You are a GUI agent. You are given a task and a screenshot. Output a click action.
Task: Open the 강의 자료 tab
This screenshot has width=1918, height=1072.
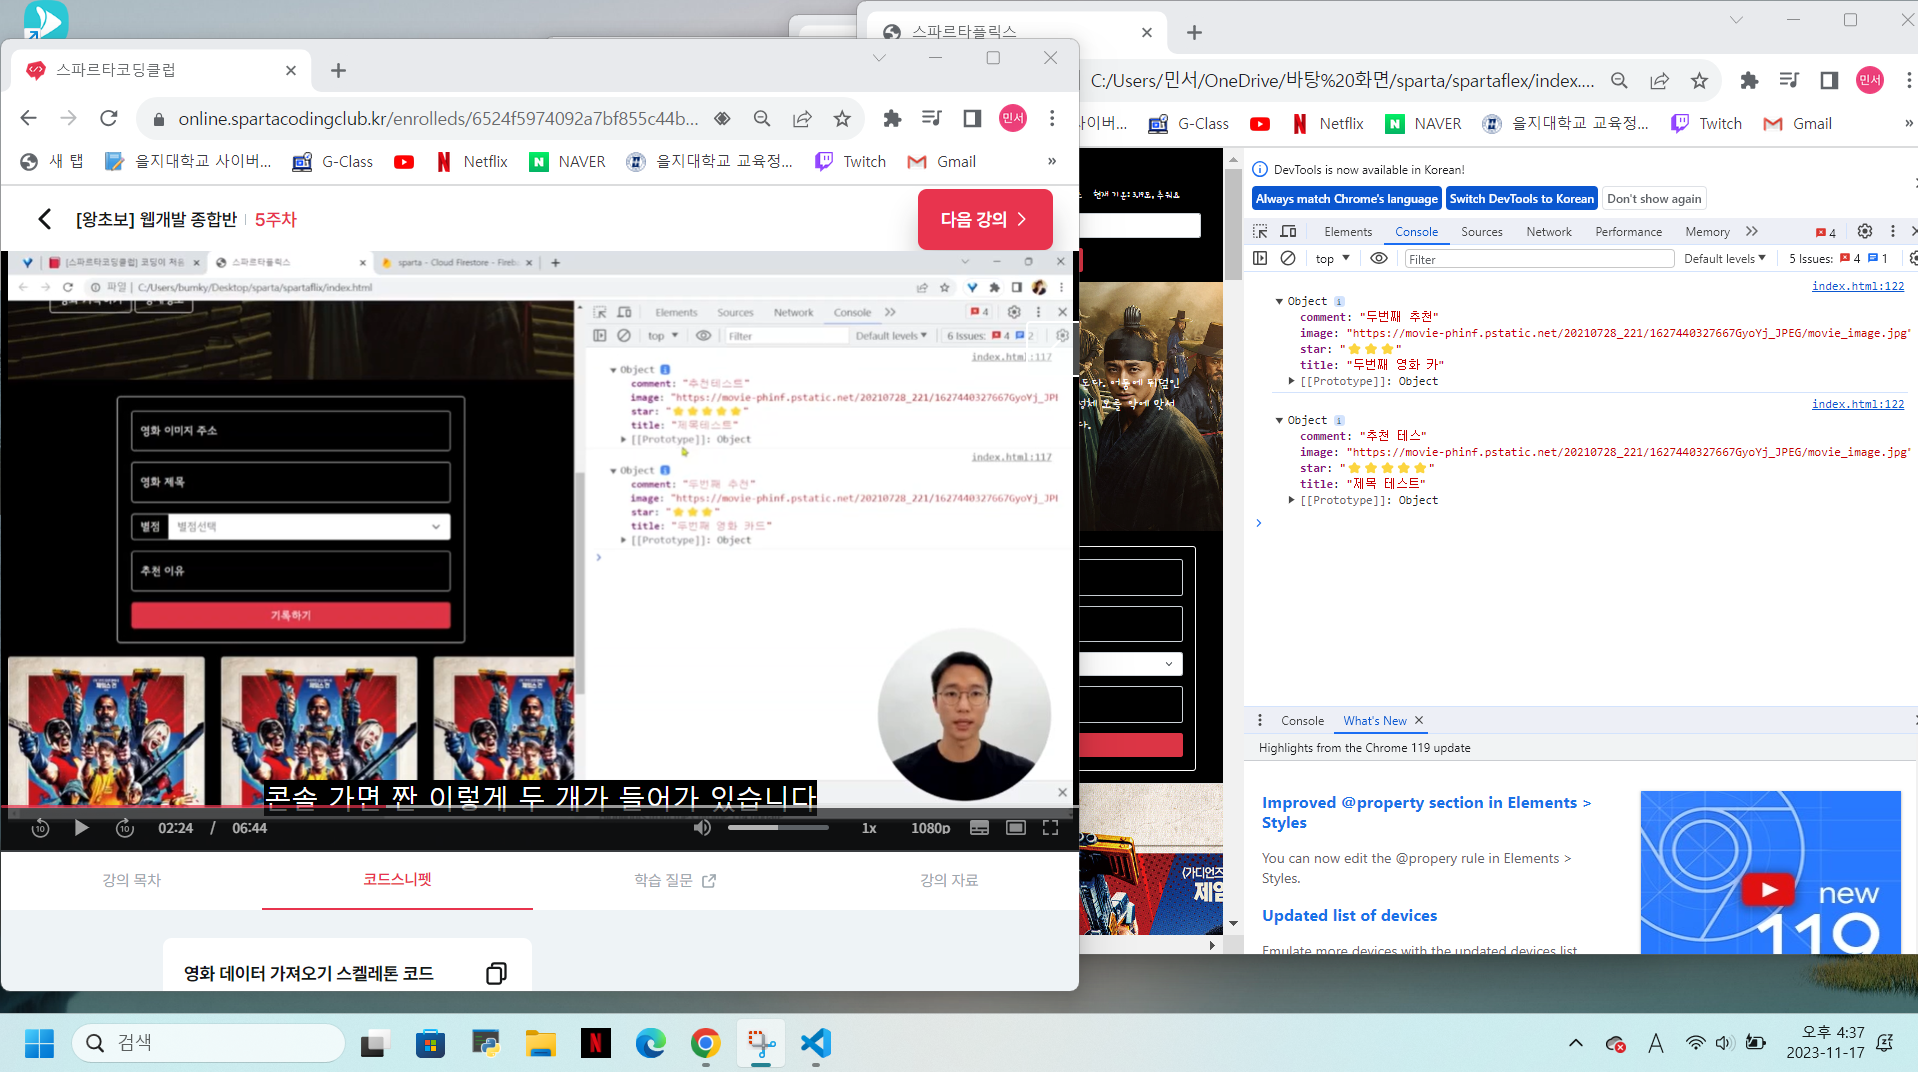pos(949,880)
